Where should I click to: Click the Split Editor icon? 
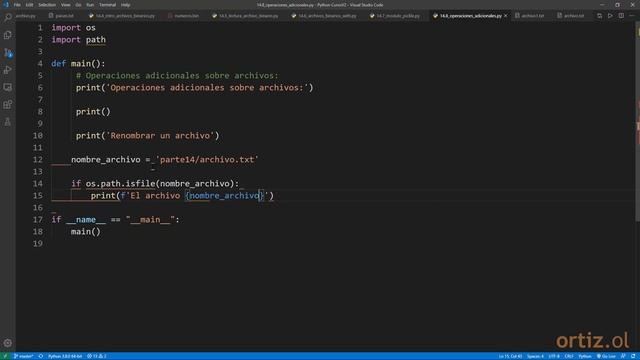(621, 16)
